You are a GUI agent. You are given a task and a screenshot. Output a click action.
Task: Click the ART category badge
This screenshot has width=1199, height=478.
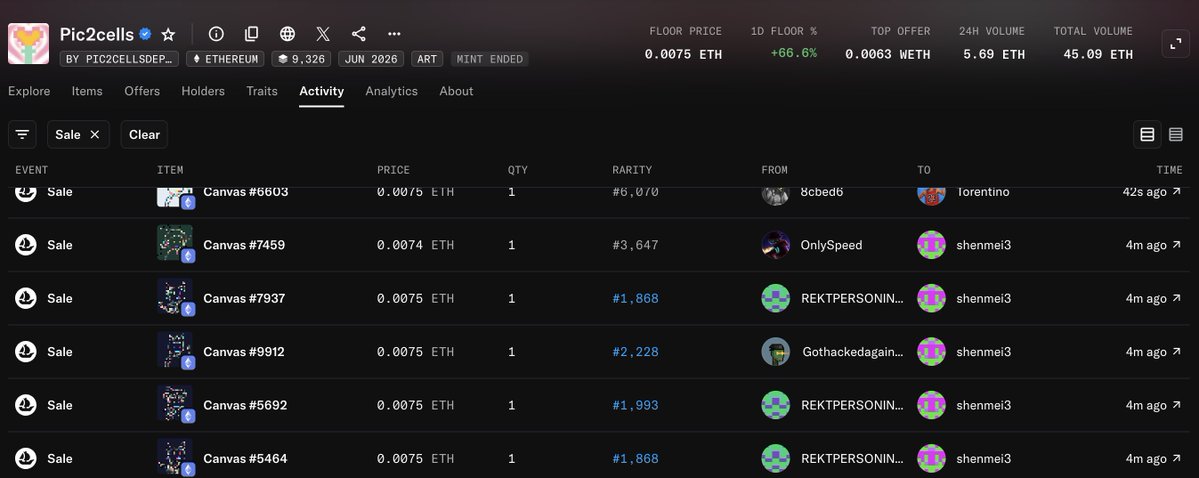[x=427, y=59]
